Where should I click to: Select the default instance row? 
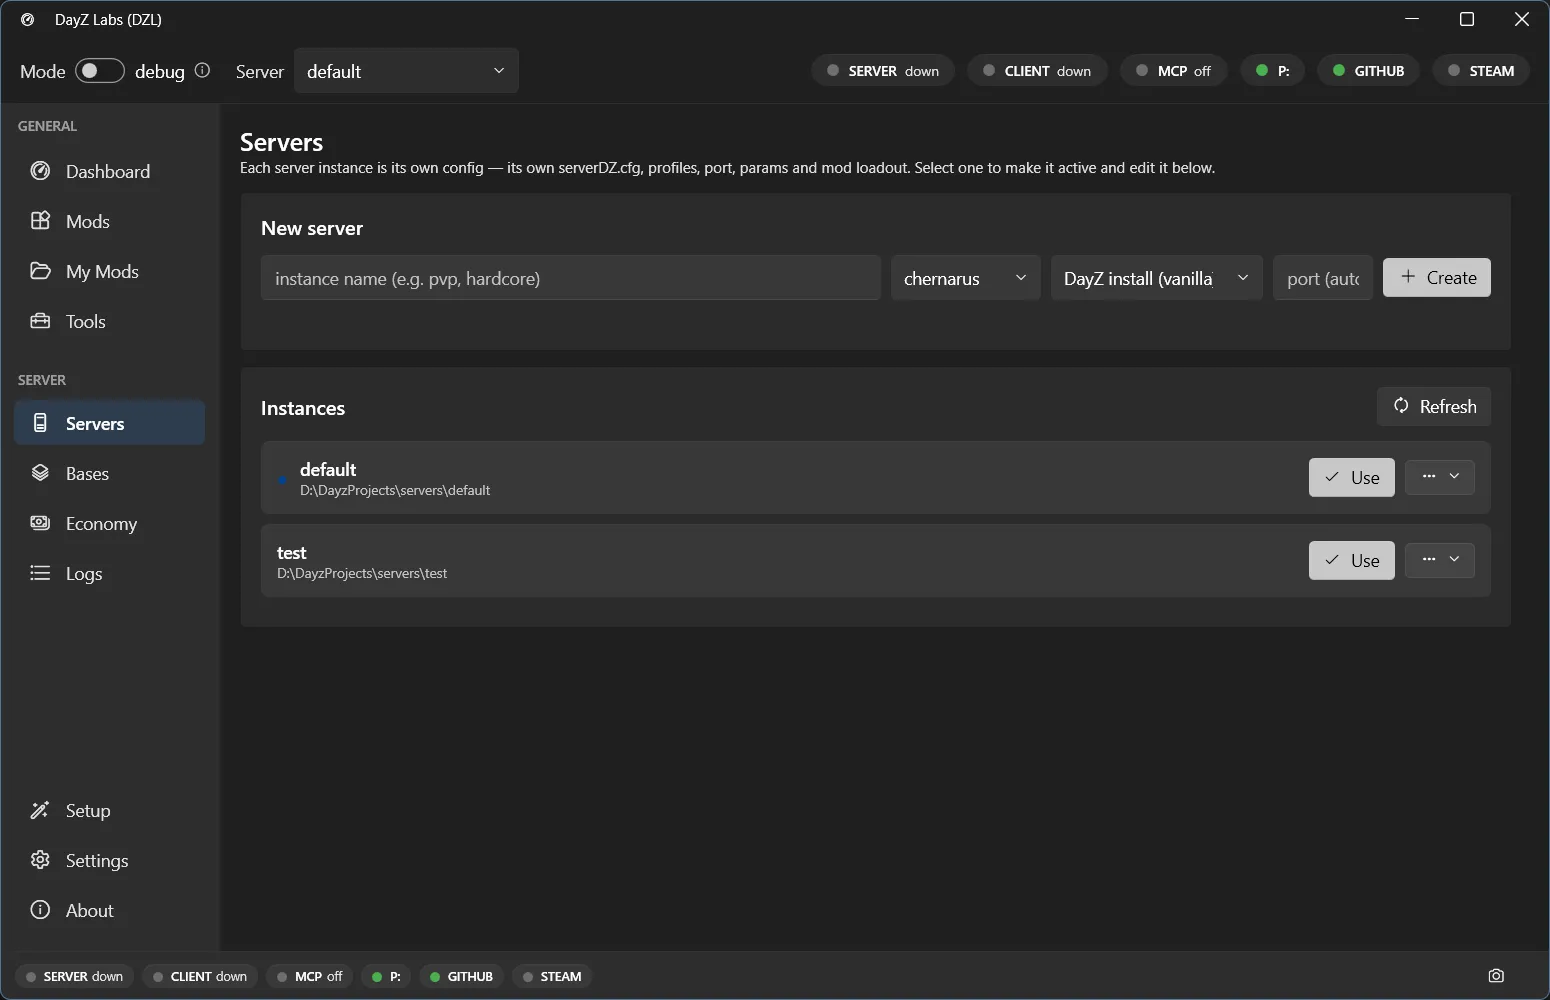[x=876, y=477]
